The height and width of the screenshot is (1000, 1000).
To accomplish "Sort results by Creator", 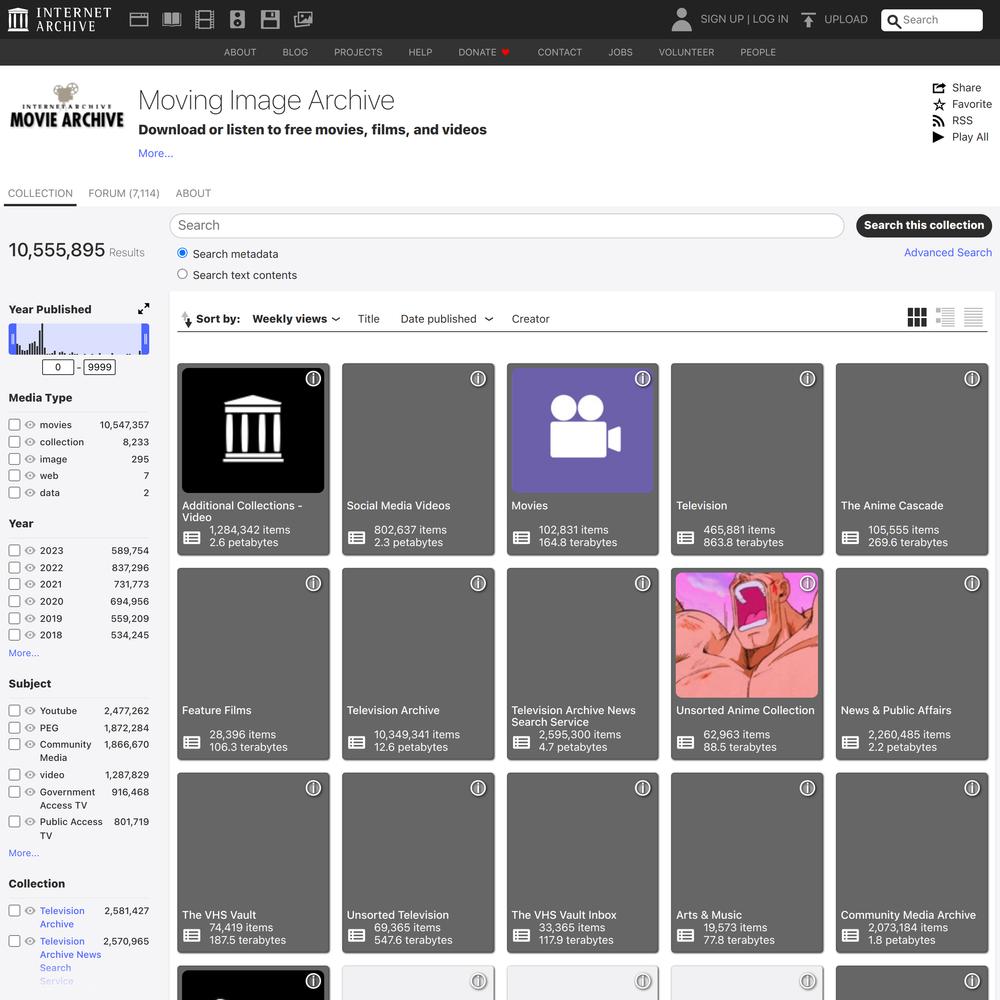I will [531, 319].
